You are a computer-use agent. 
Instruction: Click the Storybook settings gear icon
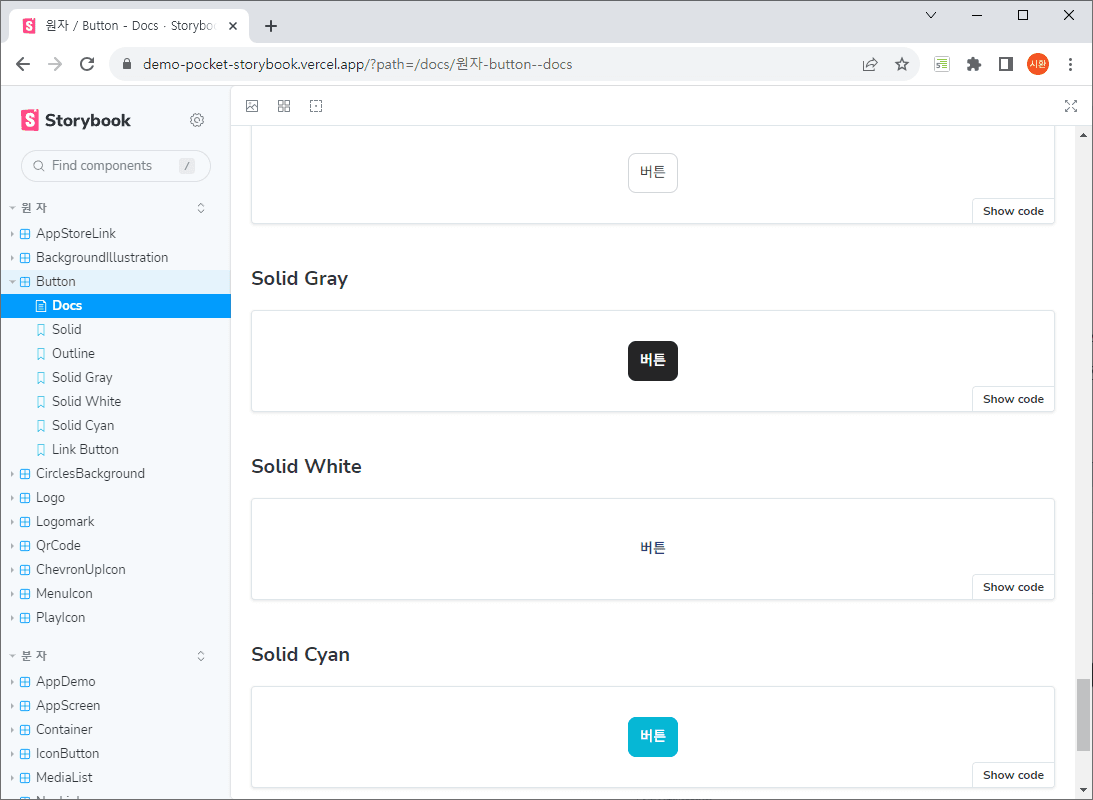click(197, 120)
